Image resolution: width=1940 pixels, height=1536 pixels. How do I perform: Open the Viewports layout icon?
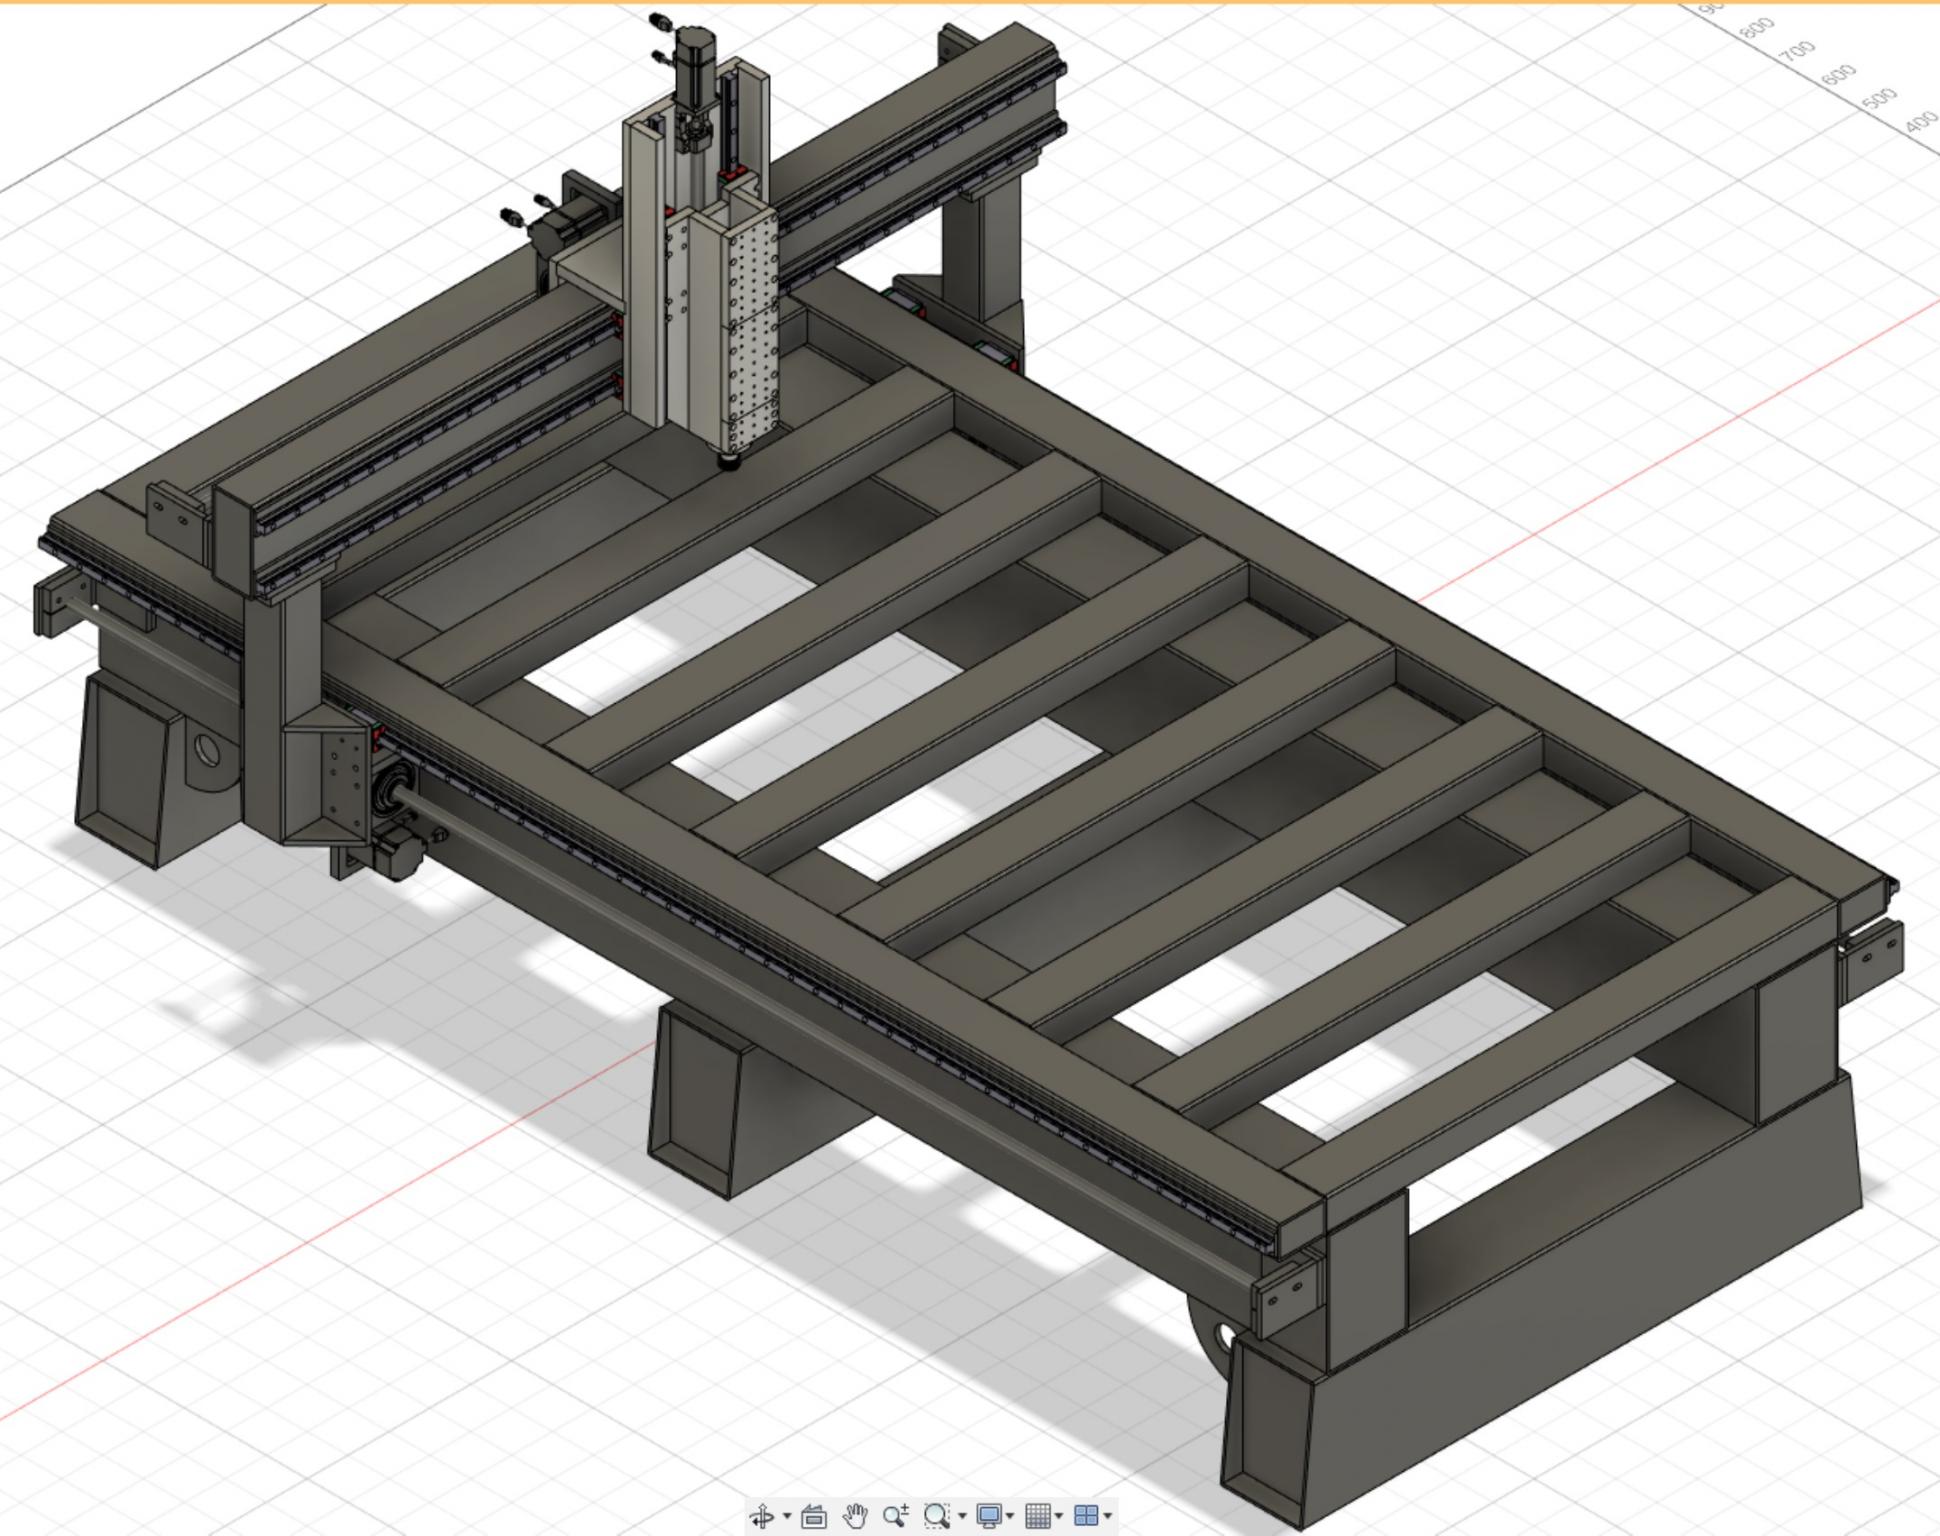coord(1086,1516)
